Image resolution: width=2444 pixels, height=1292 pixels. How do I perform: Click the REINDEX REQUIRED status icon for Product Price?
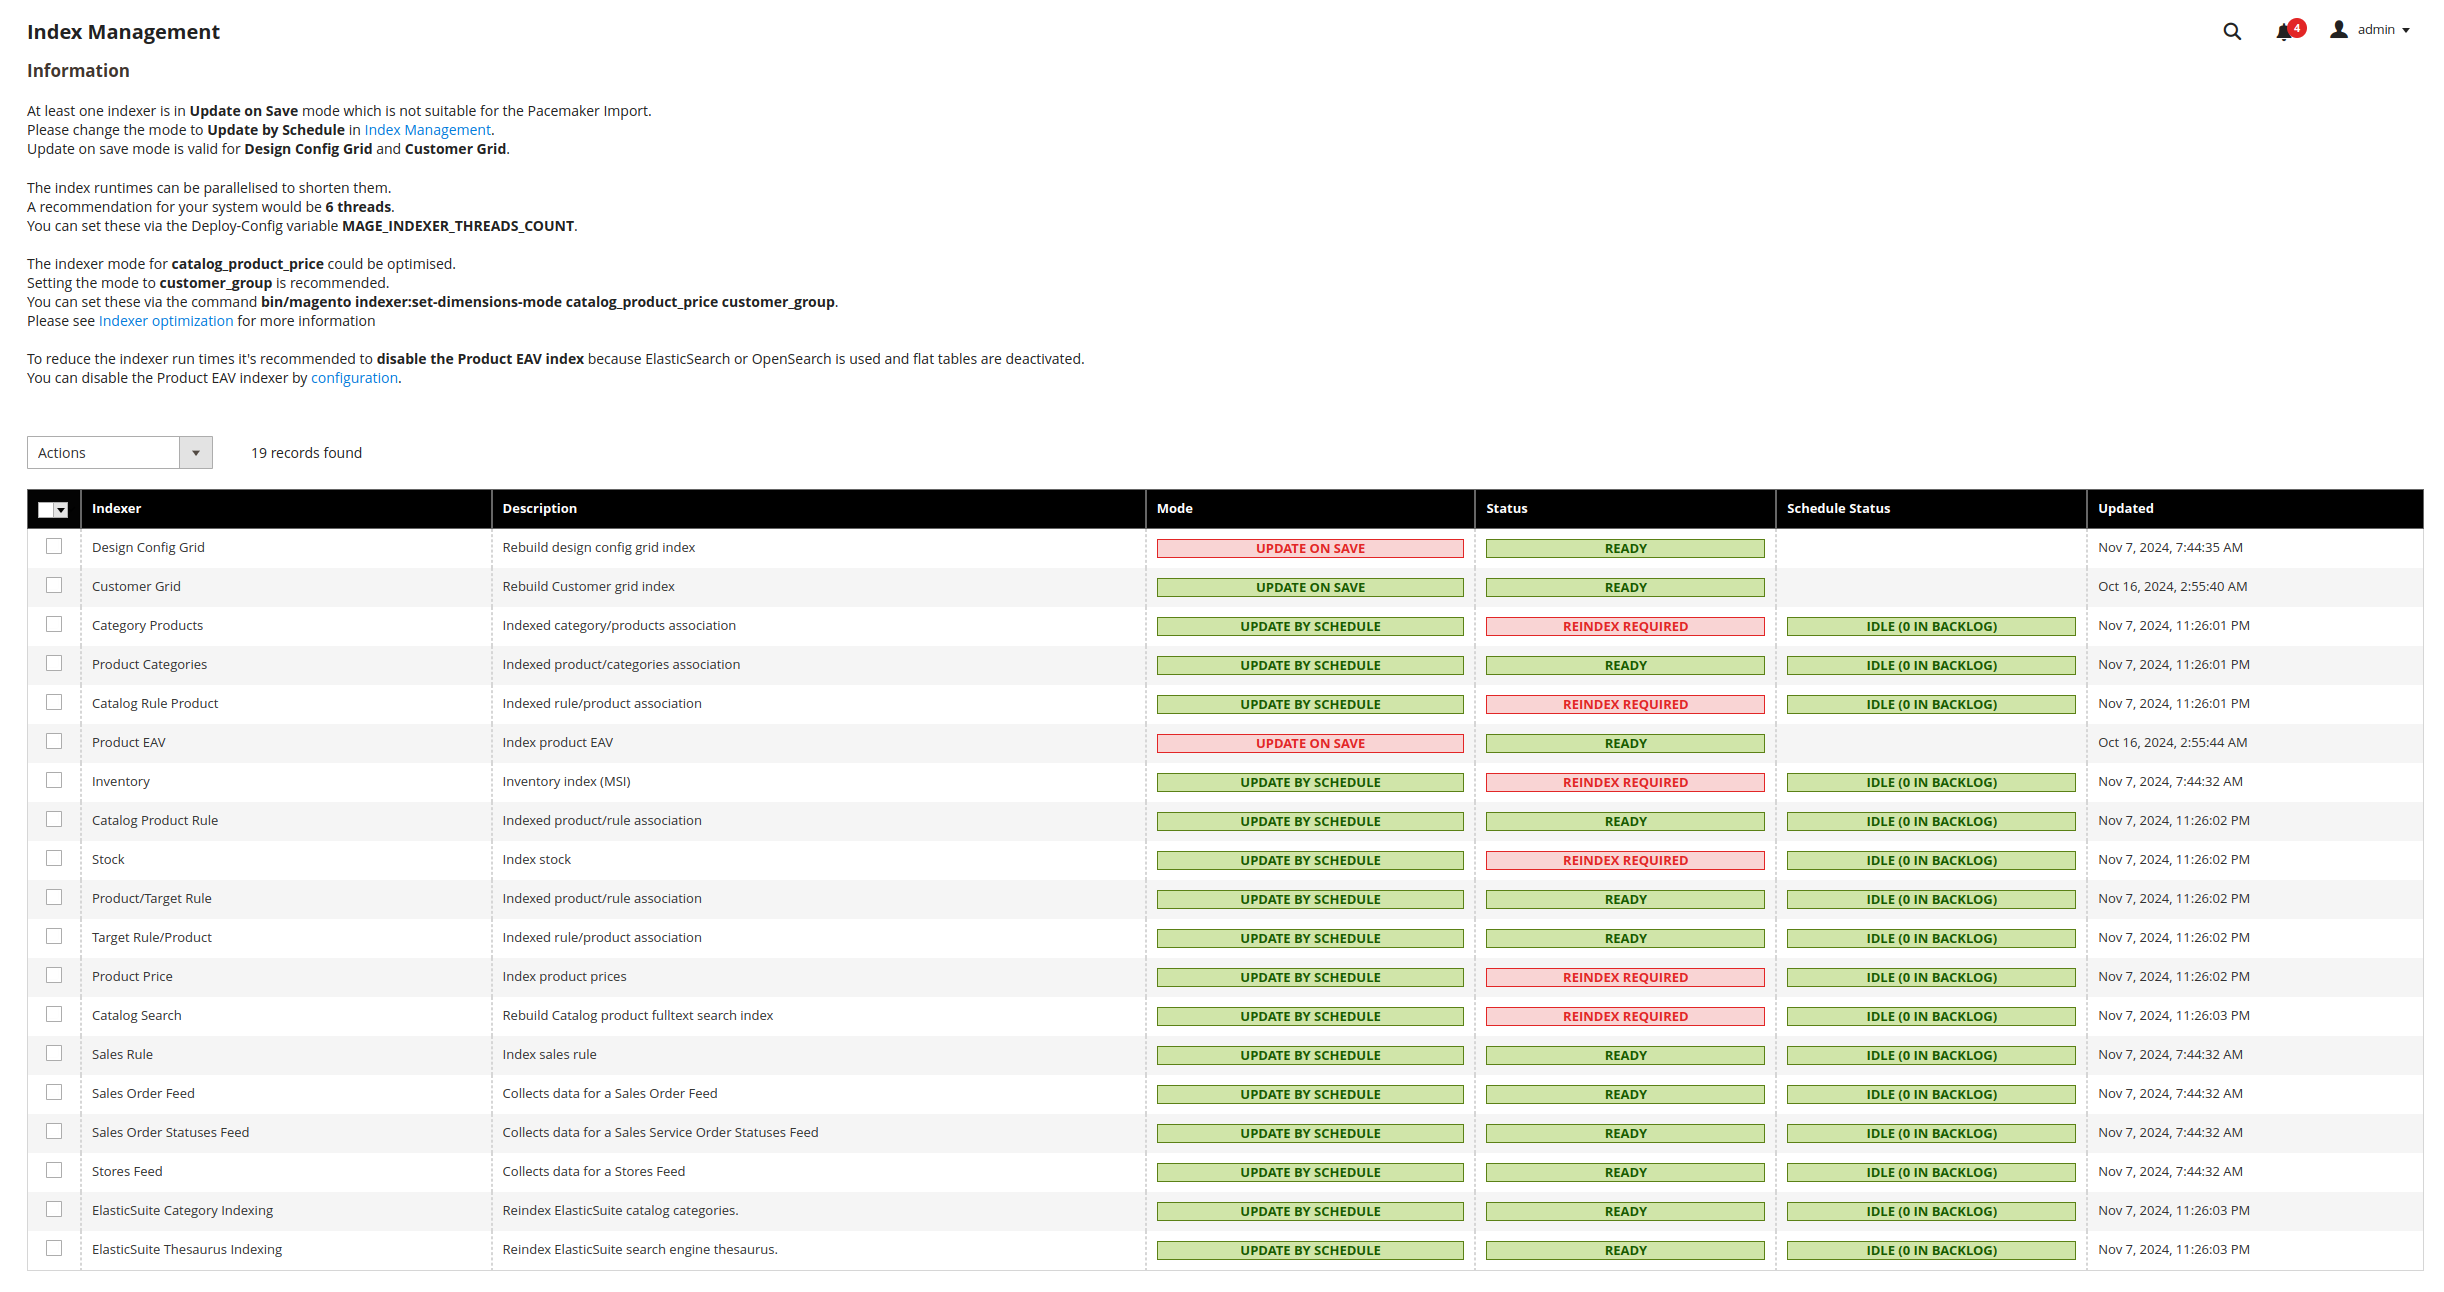pyautogui.click(x=1623, y=977)
